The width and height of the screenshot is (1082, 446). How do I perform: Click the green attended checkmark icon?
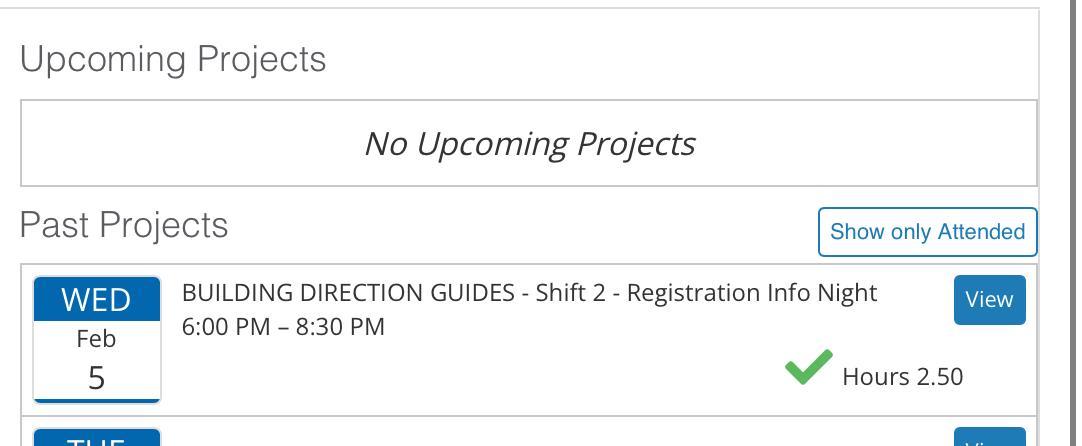pyautogui.click(x=808, y=367)
